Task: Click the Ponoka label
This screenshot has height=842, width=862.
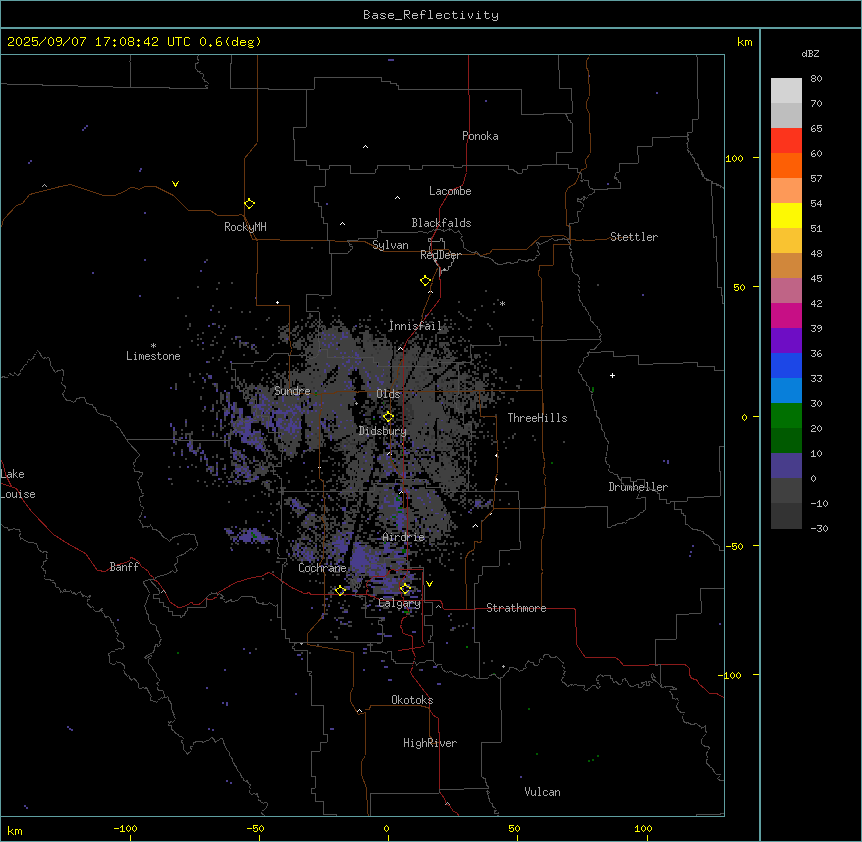Action: 480,136
